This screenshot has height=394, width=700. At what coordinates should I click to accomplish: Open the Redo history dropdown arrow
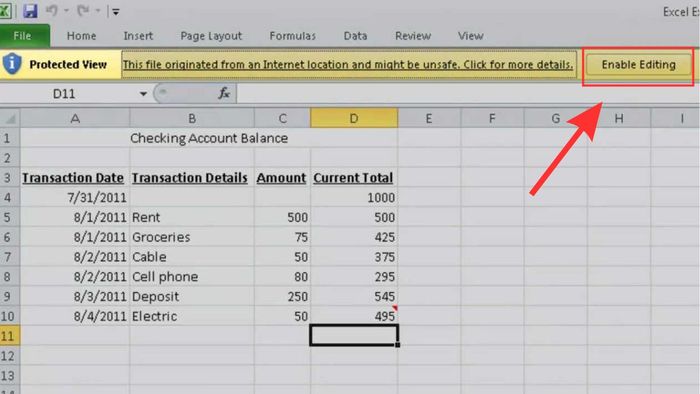tap(97, 11)
